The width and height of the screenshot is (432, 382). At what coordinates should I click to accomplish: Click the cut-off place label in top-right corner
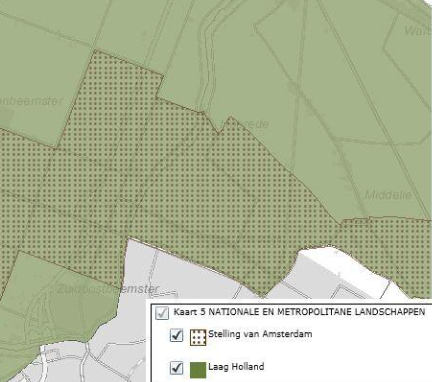(418, 31)
